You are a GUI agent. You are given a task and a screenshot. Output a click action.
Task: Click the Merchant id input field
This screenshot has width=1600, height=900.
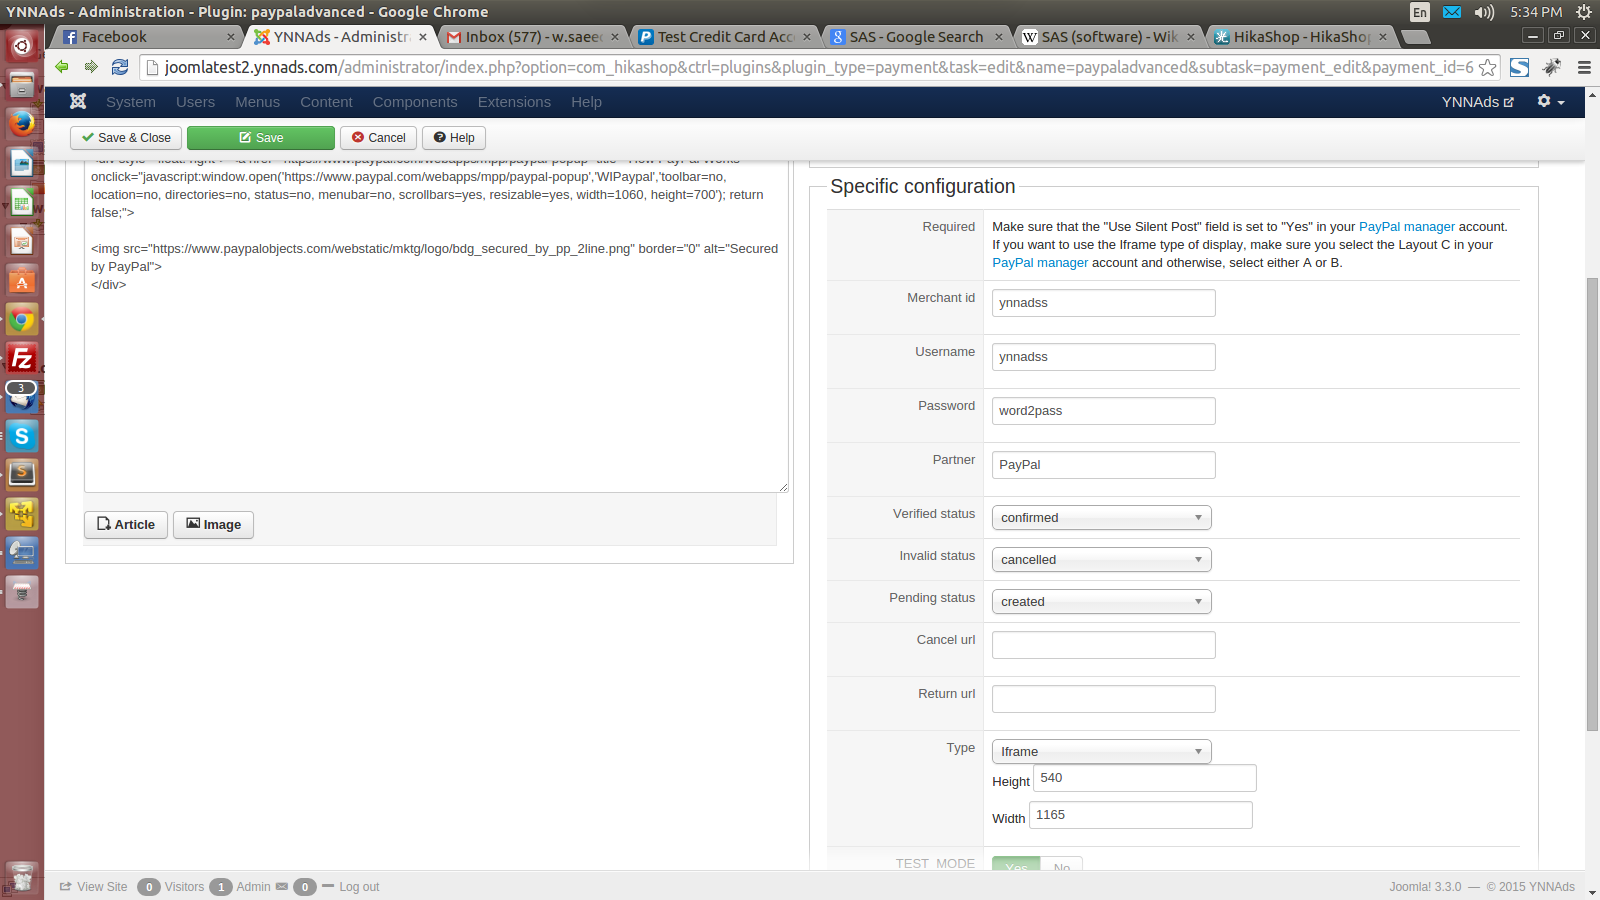1104,303
